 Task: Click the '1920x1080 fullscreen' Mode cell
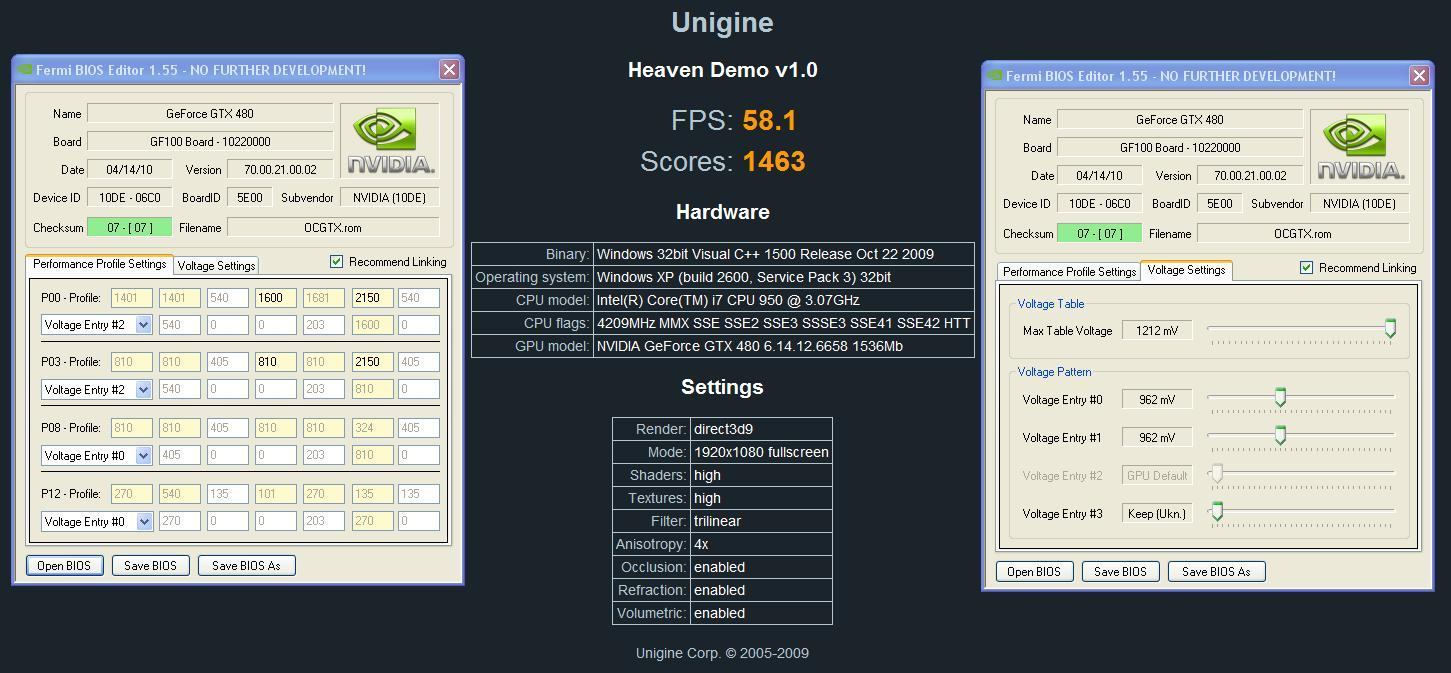pos(761,452)
